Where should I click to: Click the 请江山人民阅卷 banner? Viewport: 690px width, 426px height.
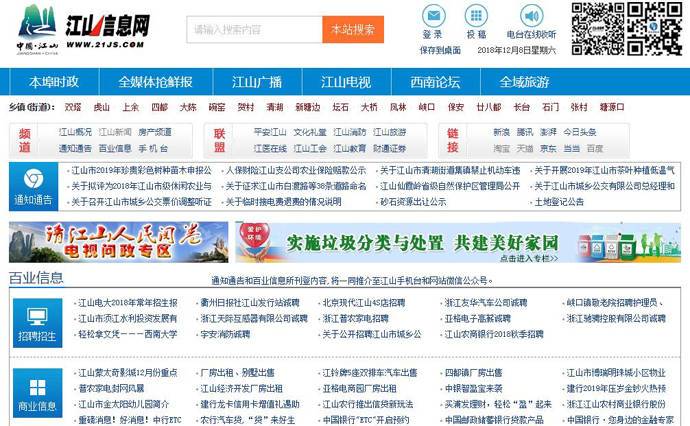[x=103, y=242]
